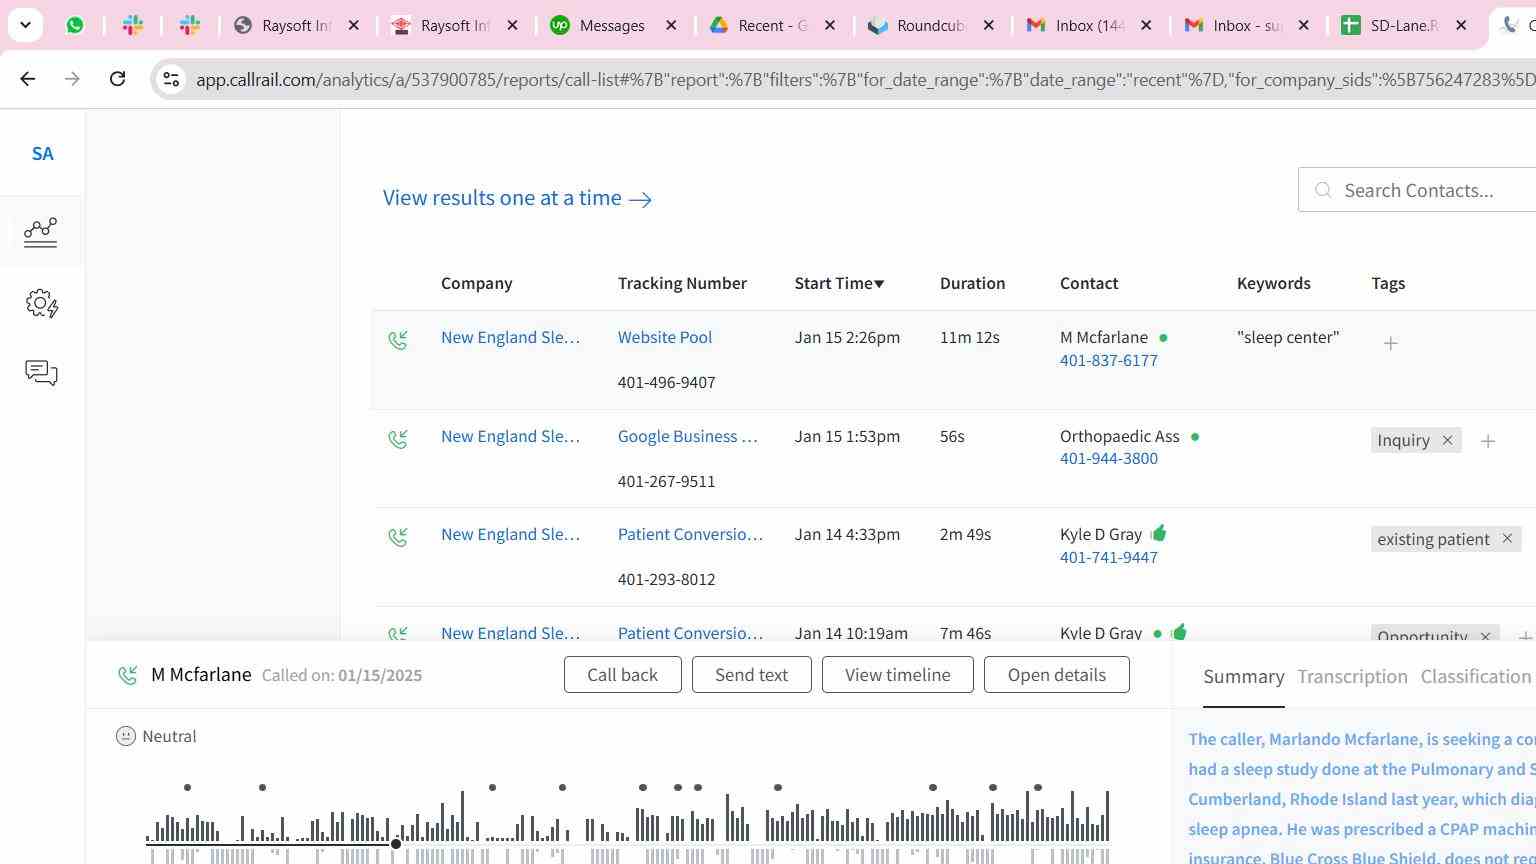
Task: Click the green status dot next to Orthopaedic Ass
Action: point(1195,437)
